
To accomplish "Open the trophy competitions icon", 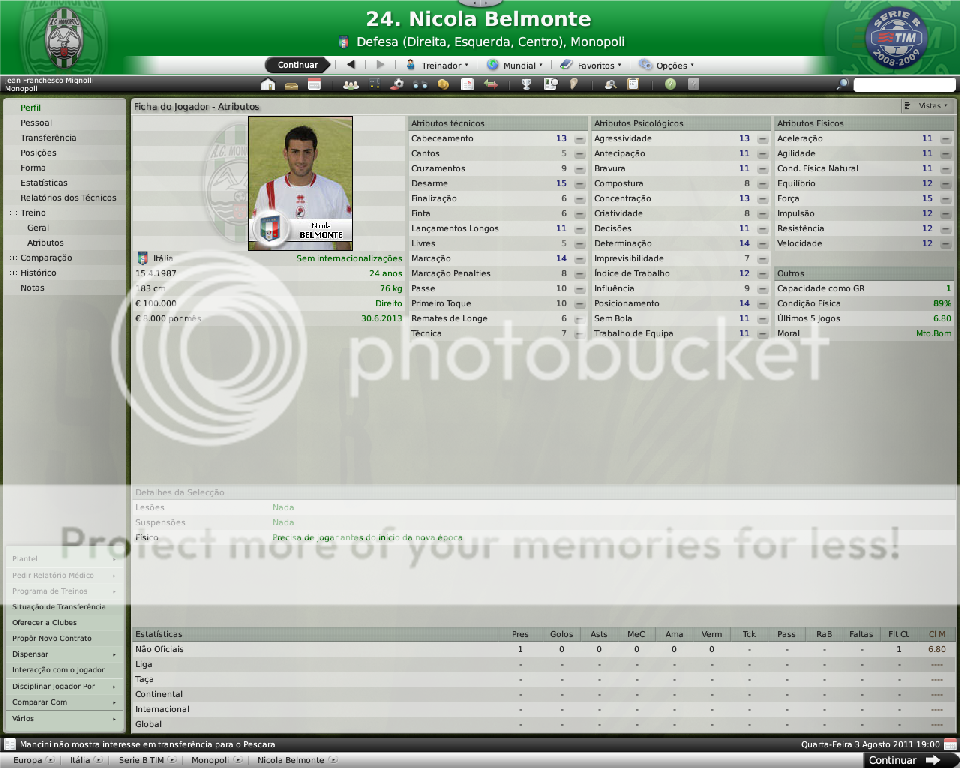I will (526, 85).
